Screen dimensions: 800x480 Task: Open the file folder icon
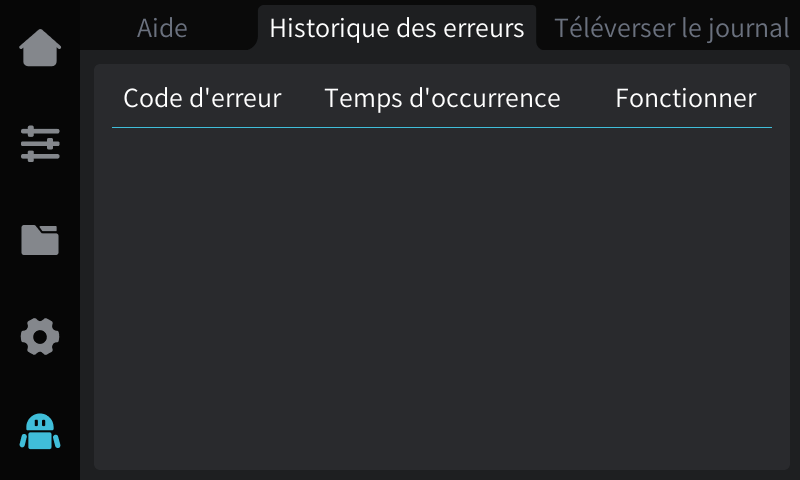pos(40,240)
